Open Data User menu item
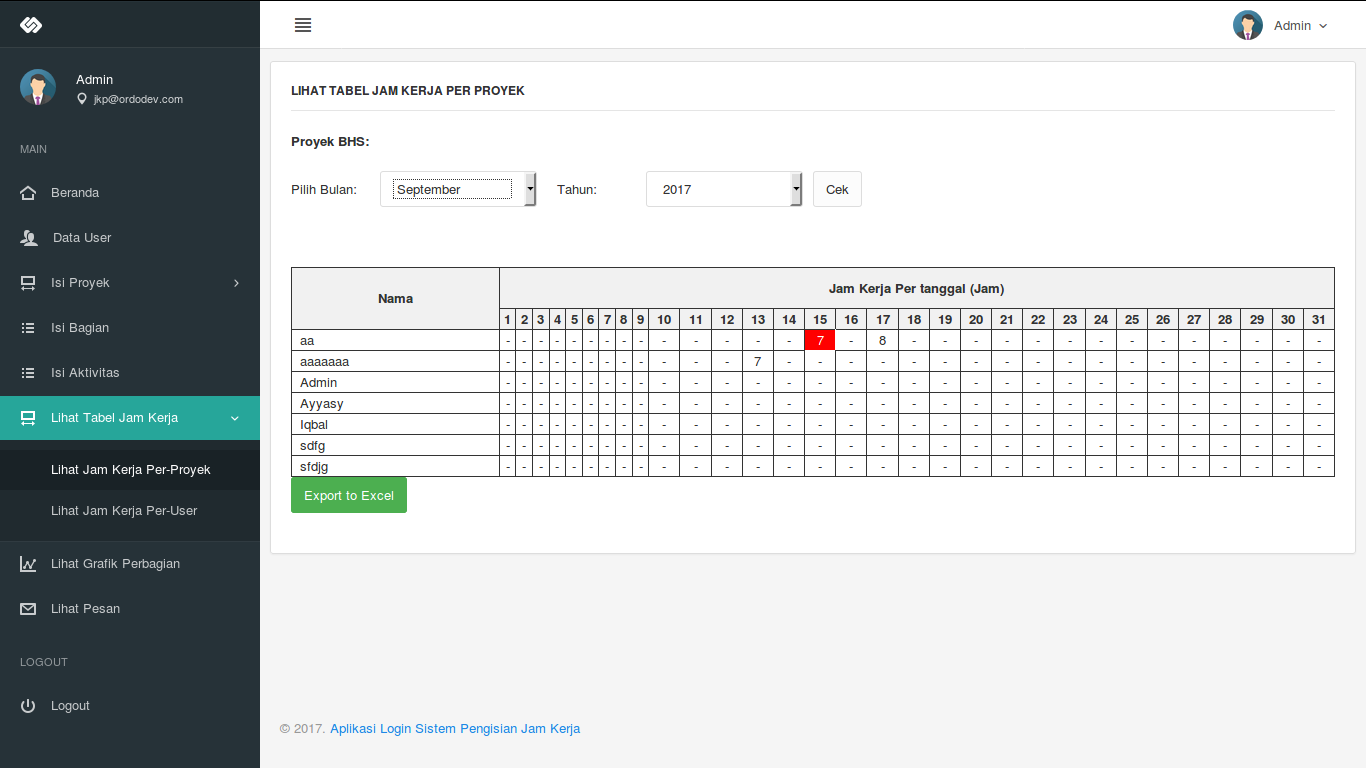 click(x=130, y=238)
